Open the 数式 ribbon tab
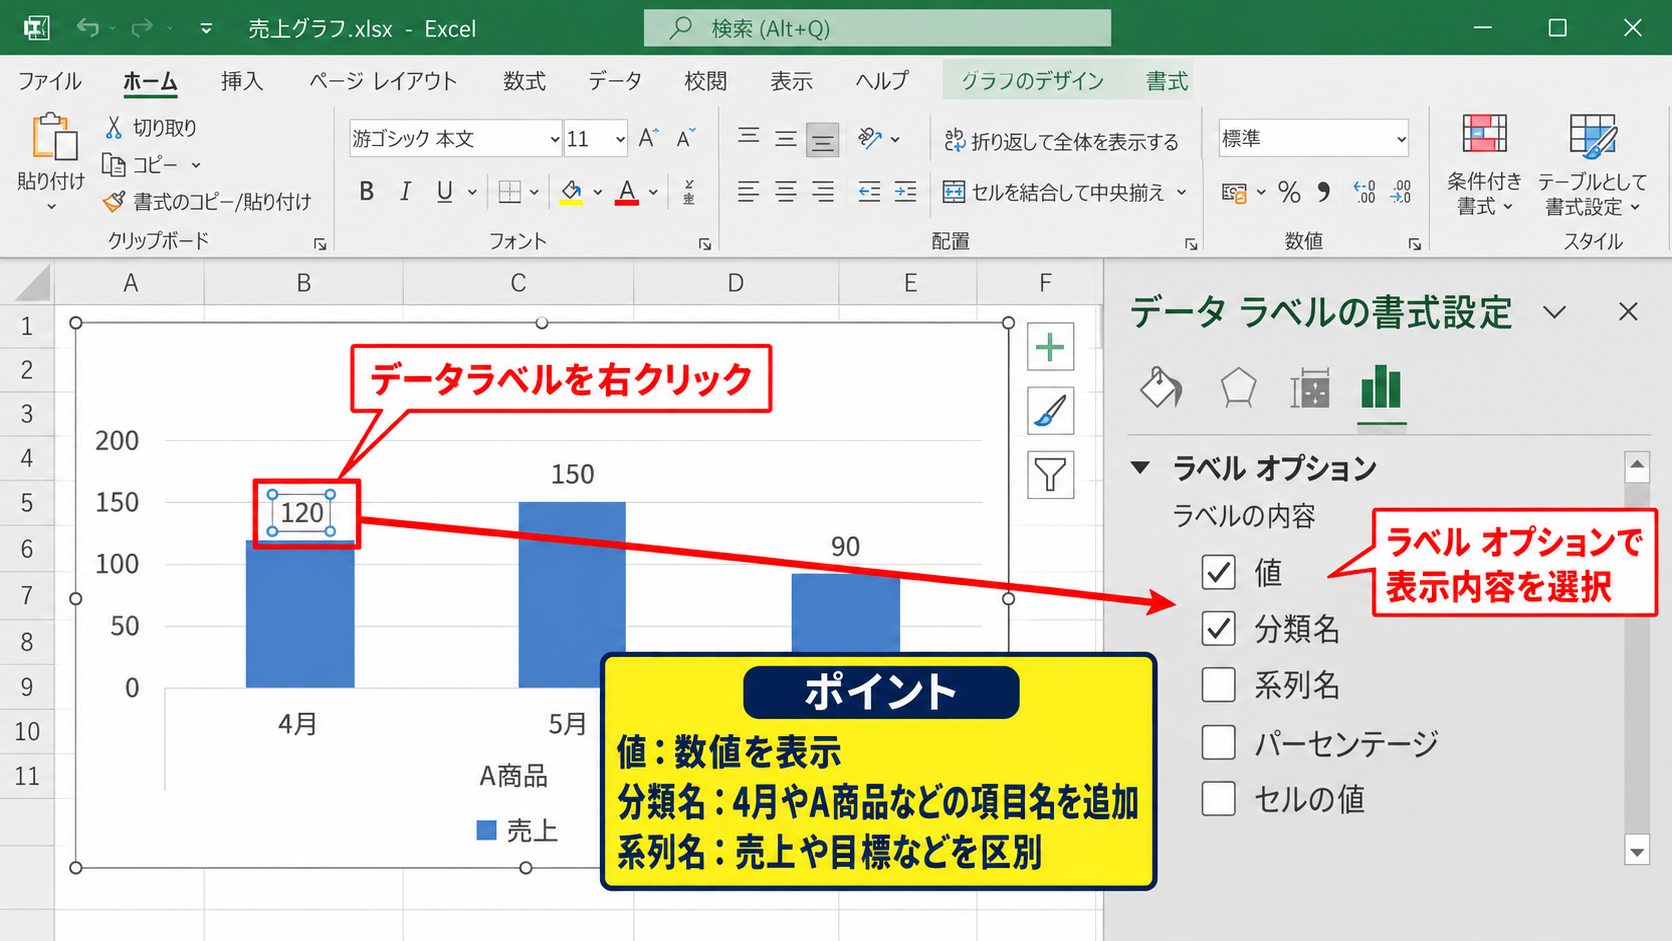Image resolution: width=1672 pixels, height=941 pixels. [x=524, y=81]
